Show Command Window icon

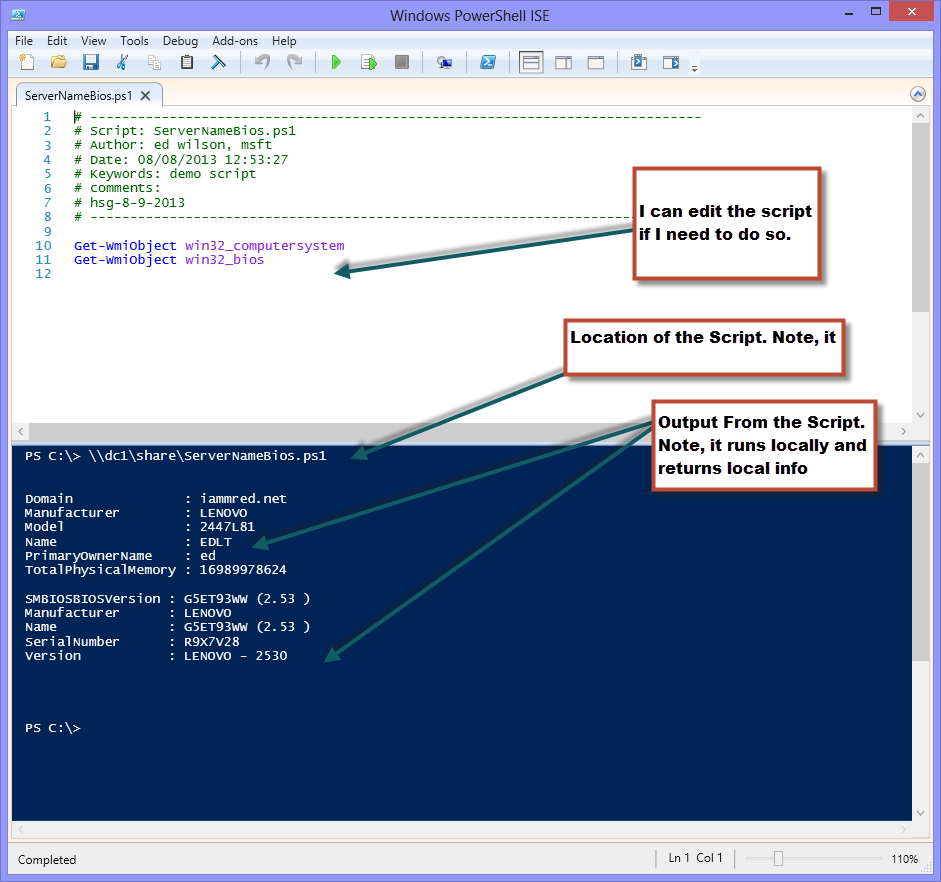639,62
